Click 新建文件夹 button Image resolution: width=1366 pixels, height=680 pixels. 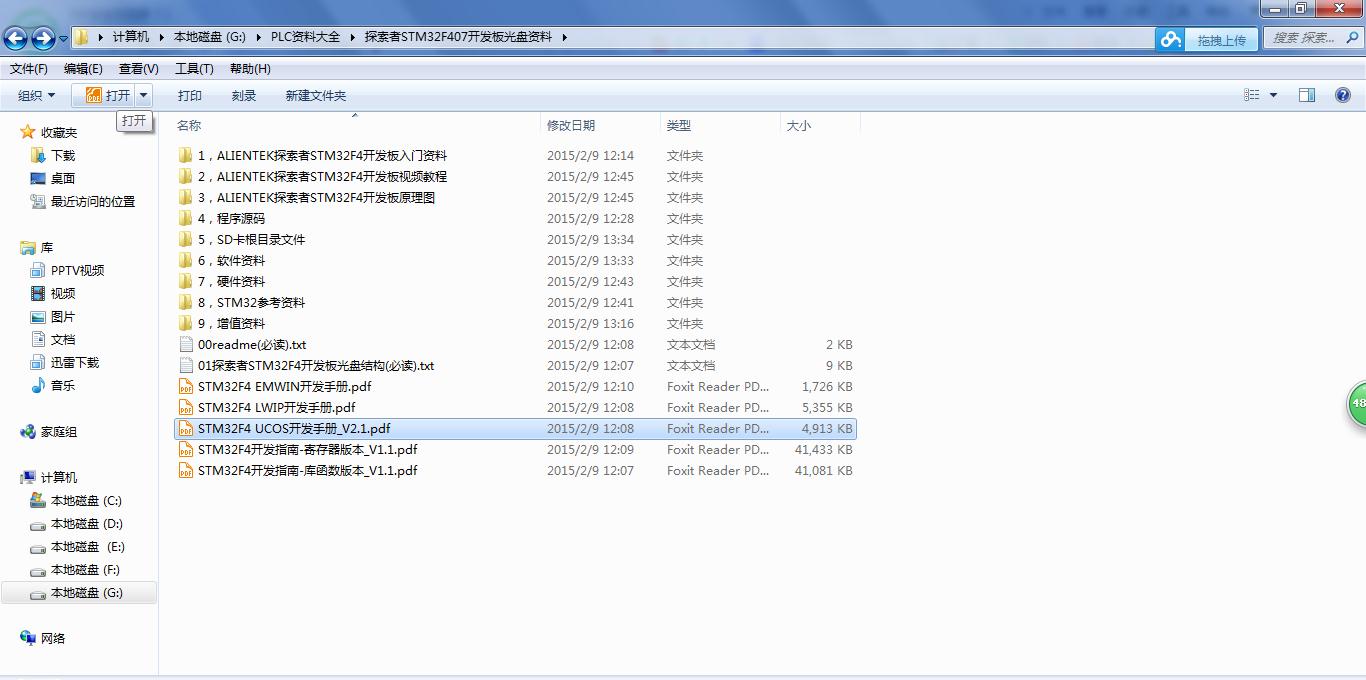pos(316,96)
